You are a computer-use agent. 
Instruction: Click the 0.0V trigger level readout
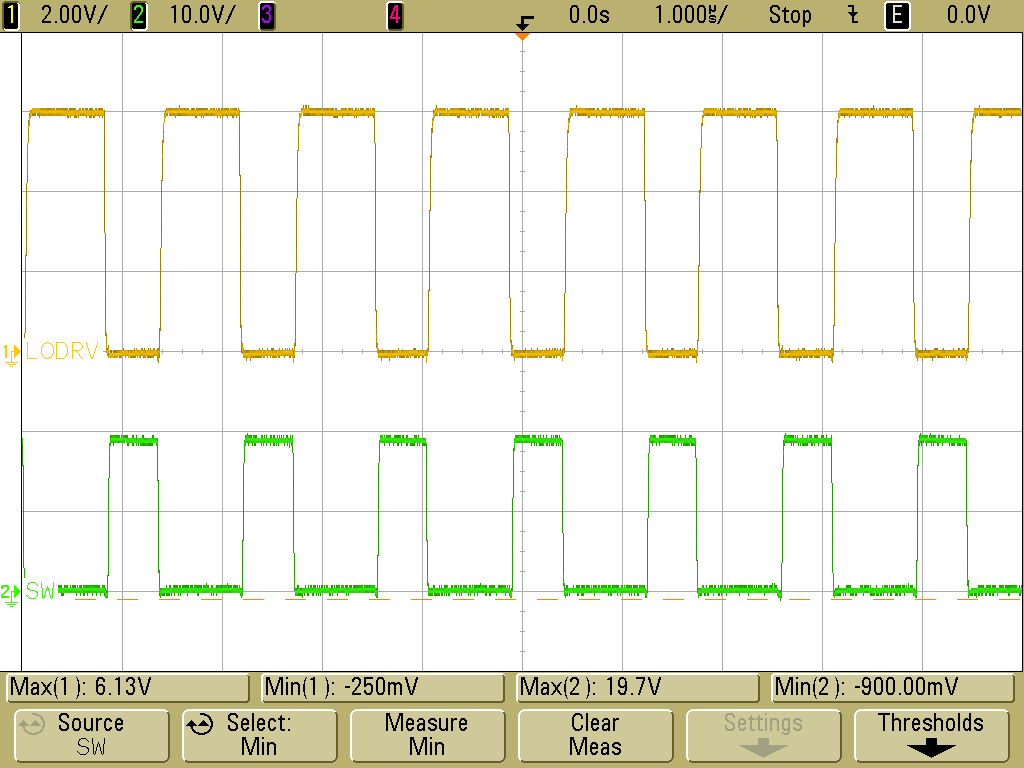tap(968, 15)
